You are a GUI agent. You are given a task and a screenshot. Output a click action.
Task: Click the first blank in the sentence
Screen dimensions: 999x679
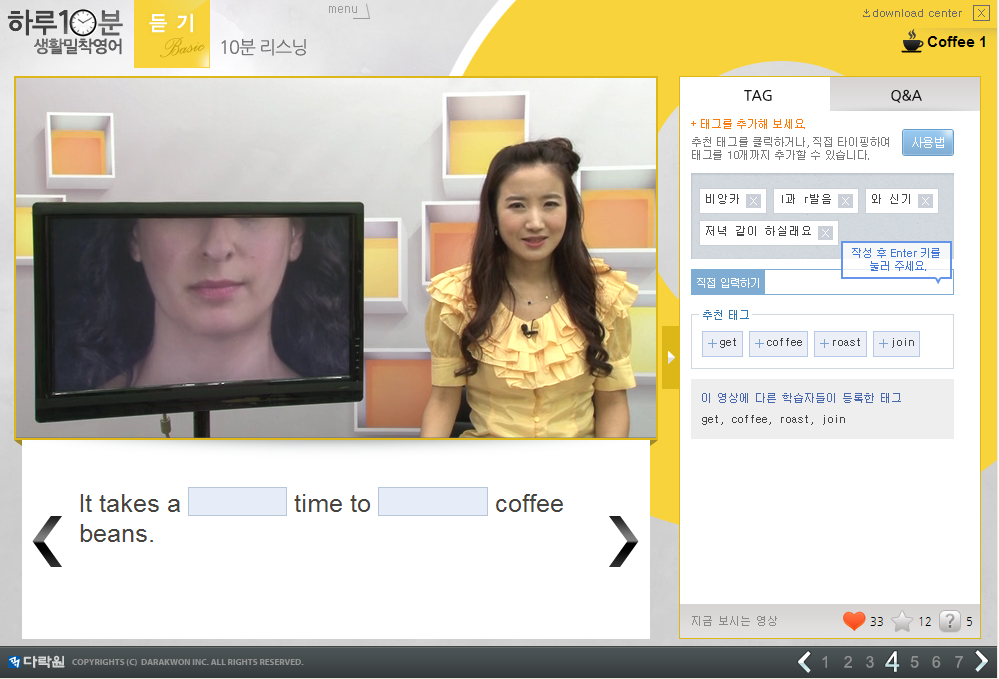(237, 502)
